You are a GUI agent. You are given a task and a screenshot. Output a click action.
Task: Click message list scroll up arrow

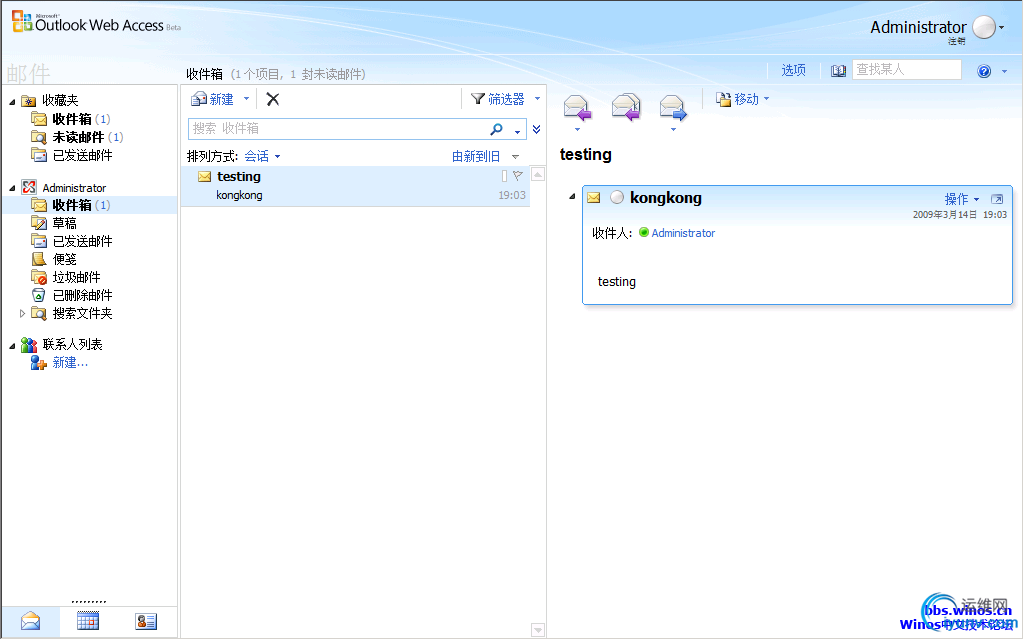pos(538,174)
